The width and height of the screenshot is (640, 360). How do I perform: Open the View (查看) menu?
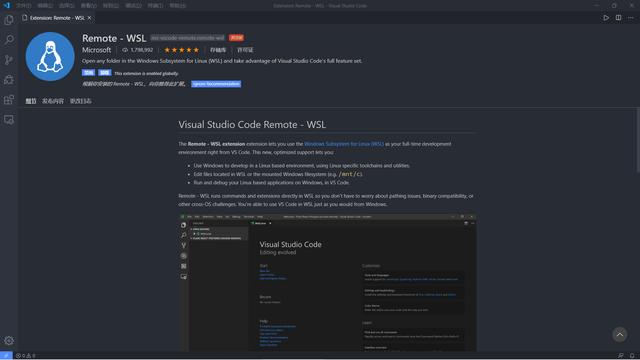tap(89, 6)
